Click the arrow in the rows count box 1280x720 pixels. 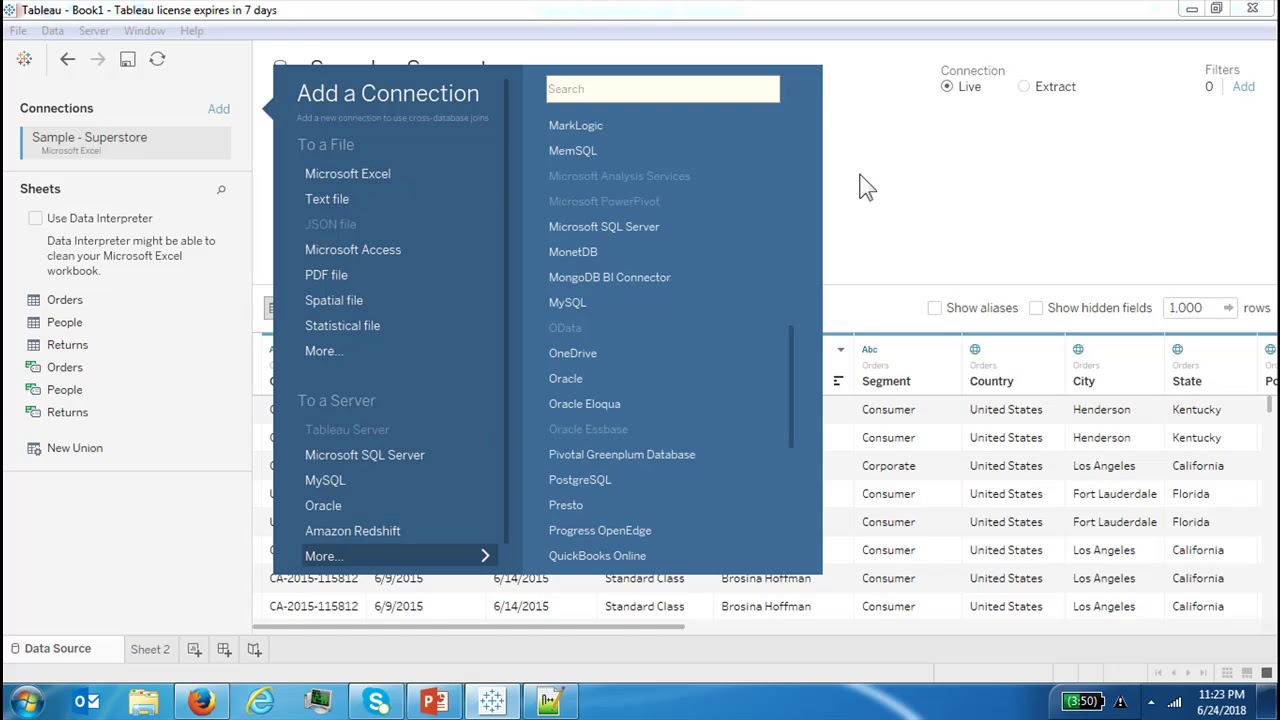pos(1228,308)
